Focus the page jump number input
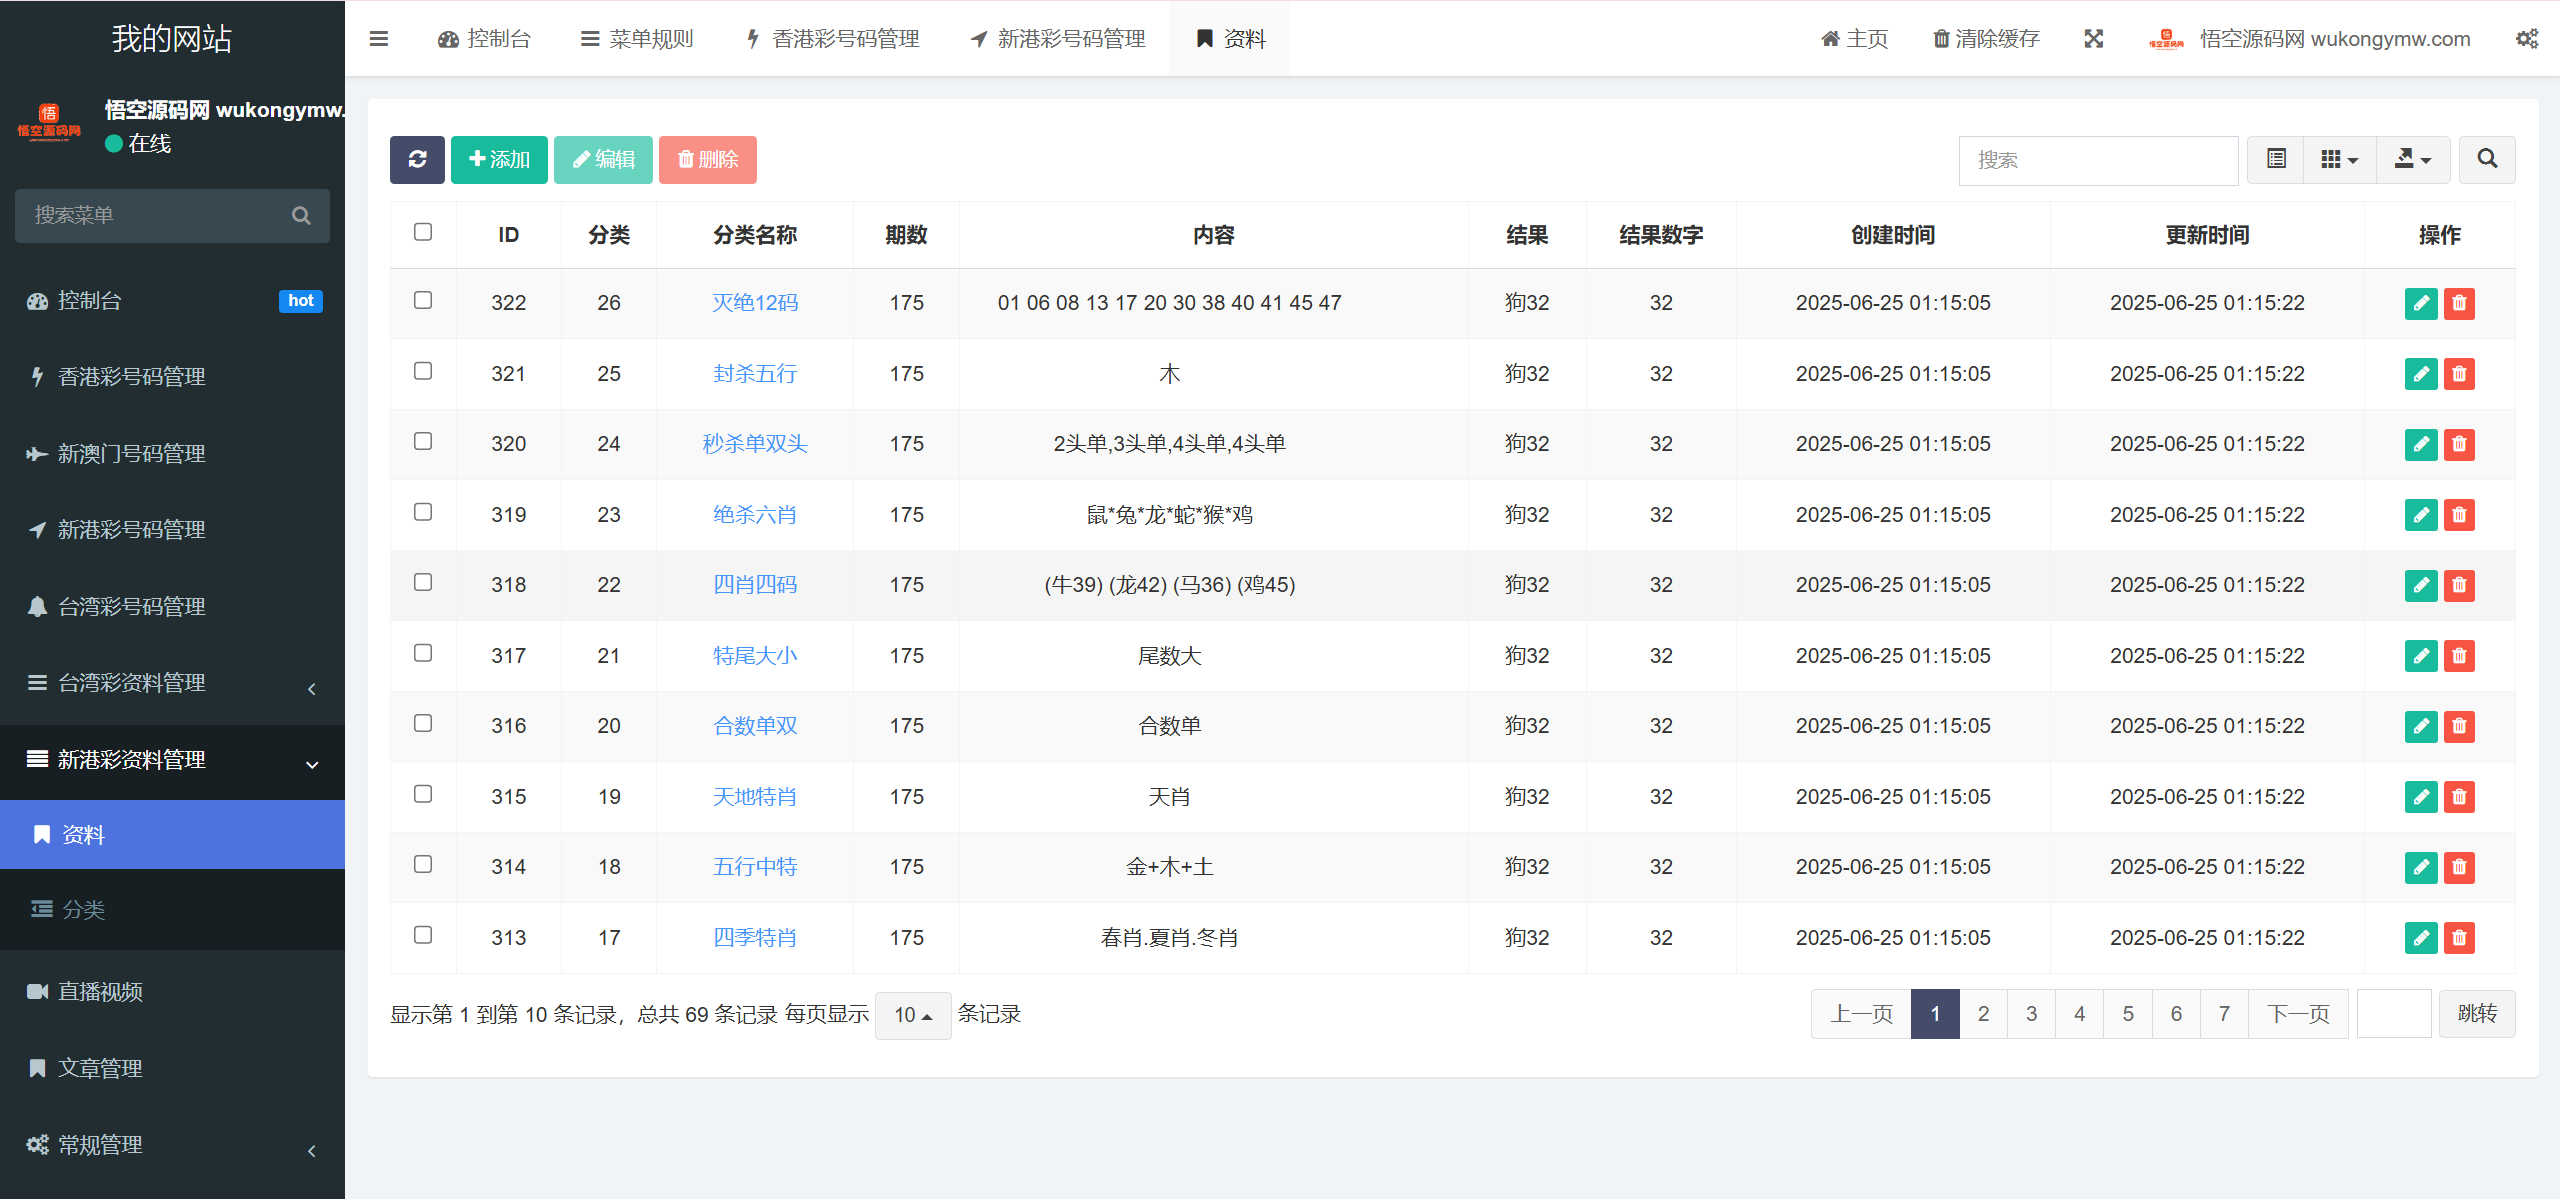The height and width of the screenshot is (1199, 2560). click(2394, 1015)
